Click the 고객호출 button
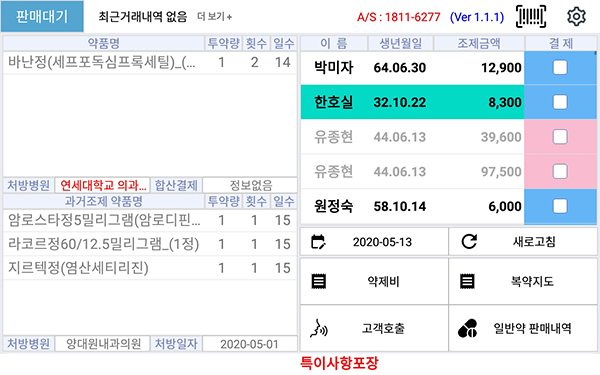The width and height of the screenshot is (600, 375). (x=374, y=328)
